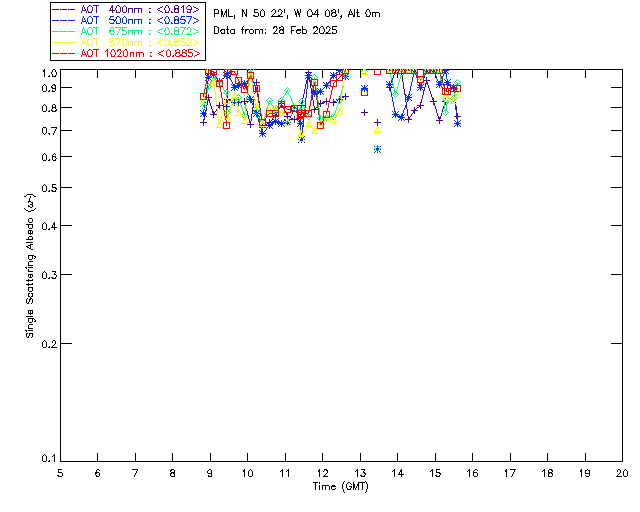The height and width of the screenshot is (512, 640).
Task: Click the PML station location title text
Action: click(x=297, y=14)
